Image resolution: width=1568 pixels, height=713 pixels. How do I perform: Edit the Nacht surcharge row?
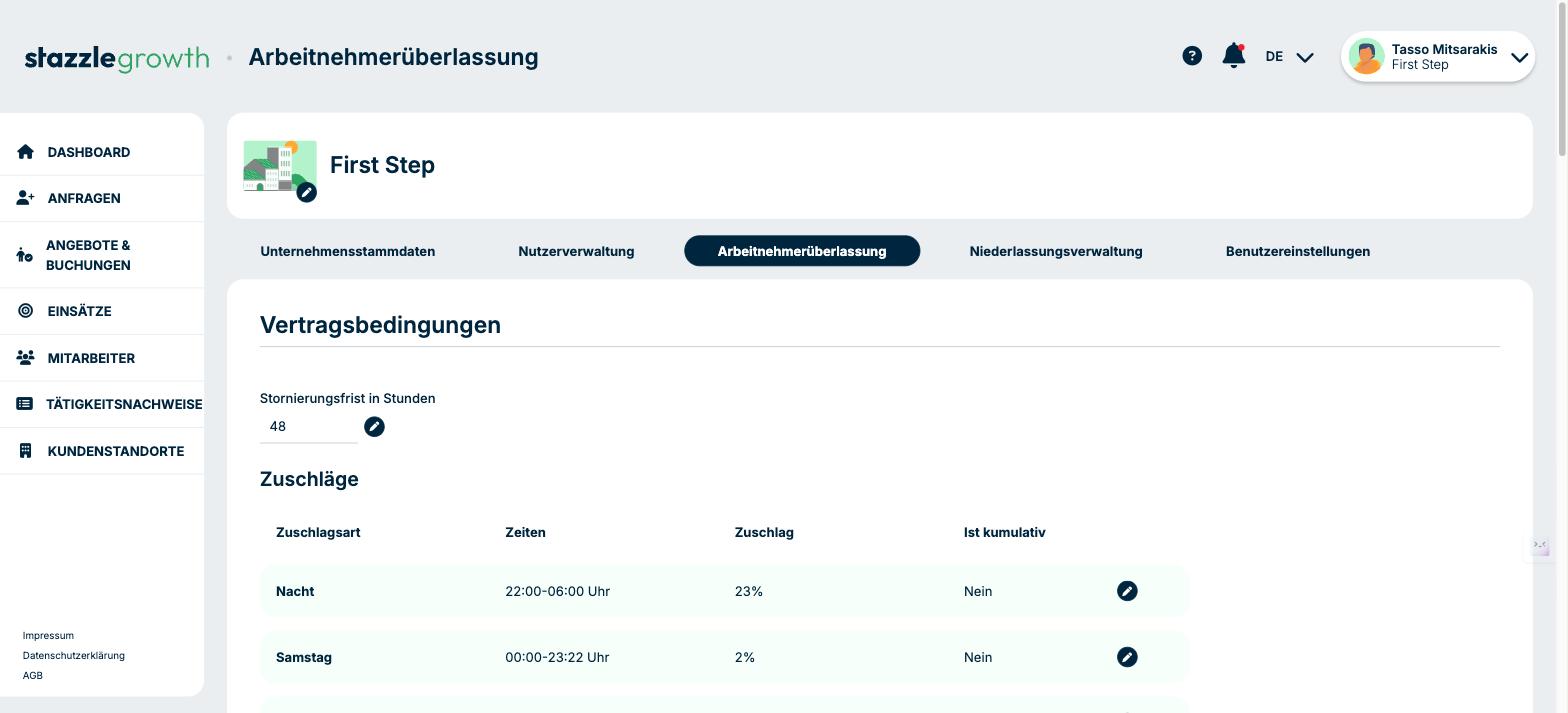(x=1127, y=591)
